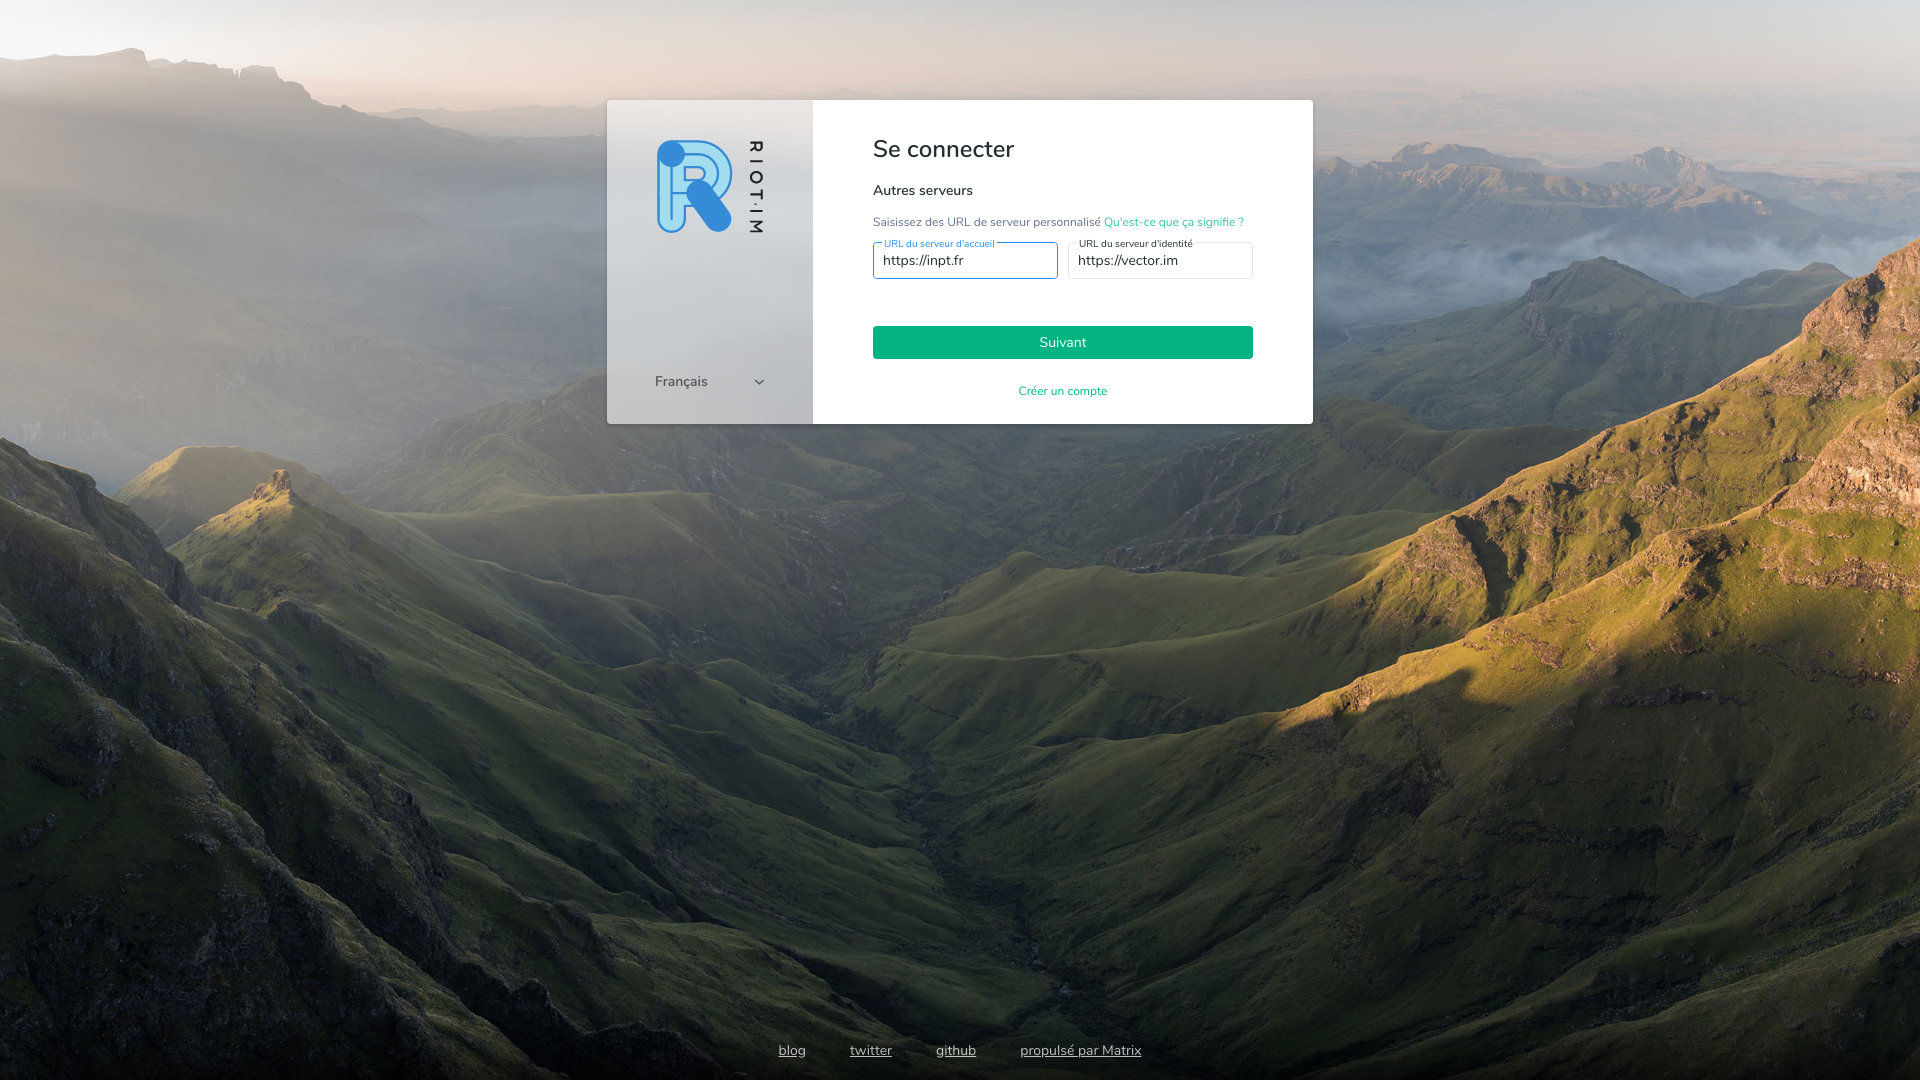Visit the blog footer link
The width and height of the screenshot is (1920, 1080).
792,1050
